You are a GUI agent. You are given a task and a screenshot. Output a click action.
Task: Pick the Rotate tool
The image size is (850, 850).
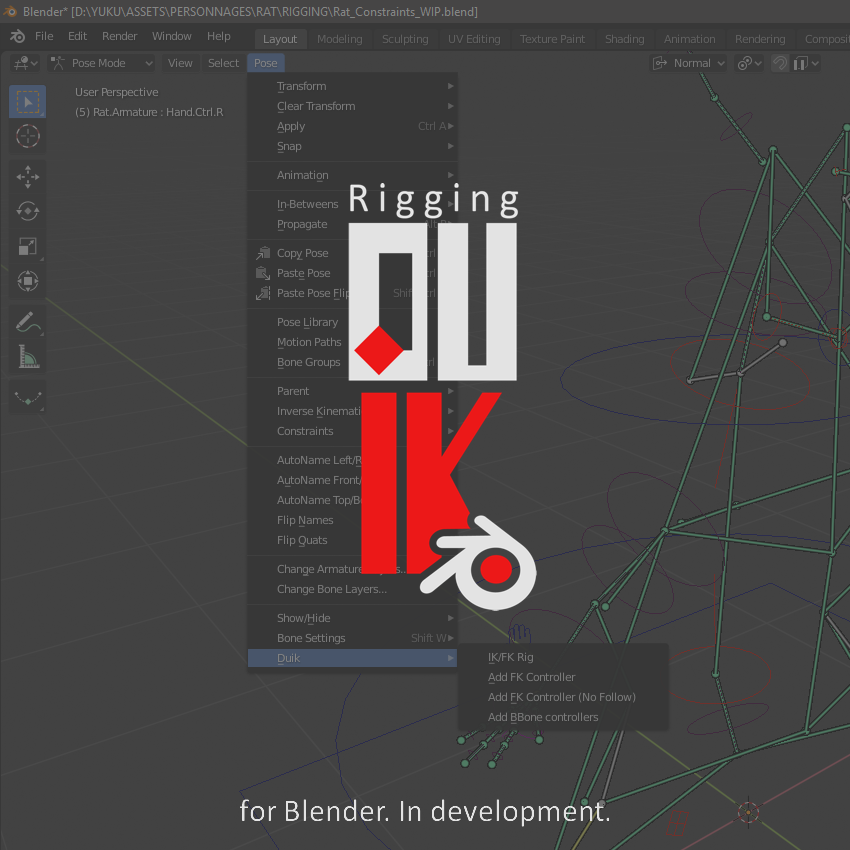[x=27, y=211]
